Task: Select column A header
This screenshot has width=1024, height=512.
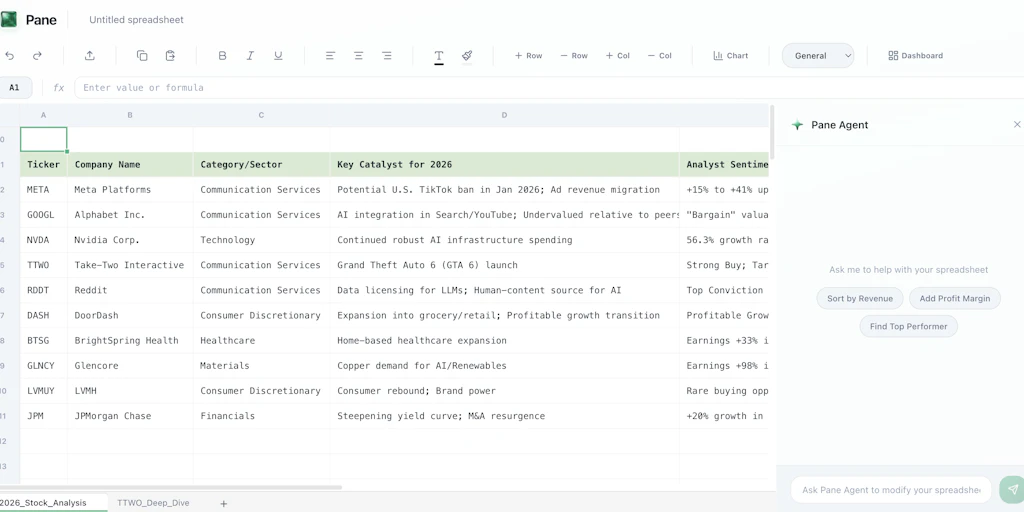Action: [x=44, y=115]
